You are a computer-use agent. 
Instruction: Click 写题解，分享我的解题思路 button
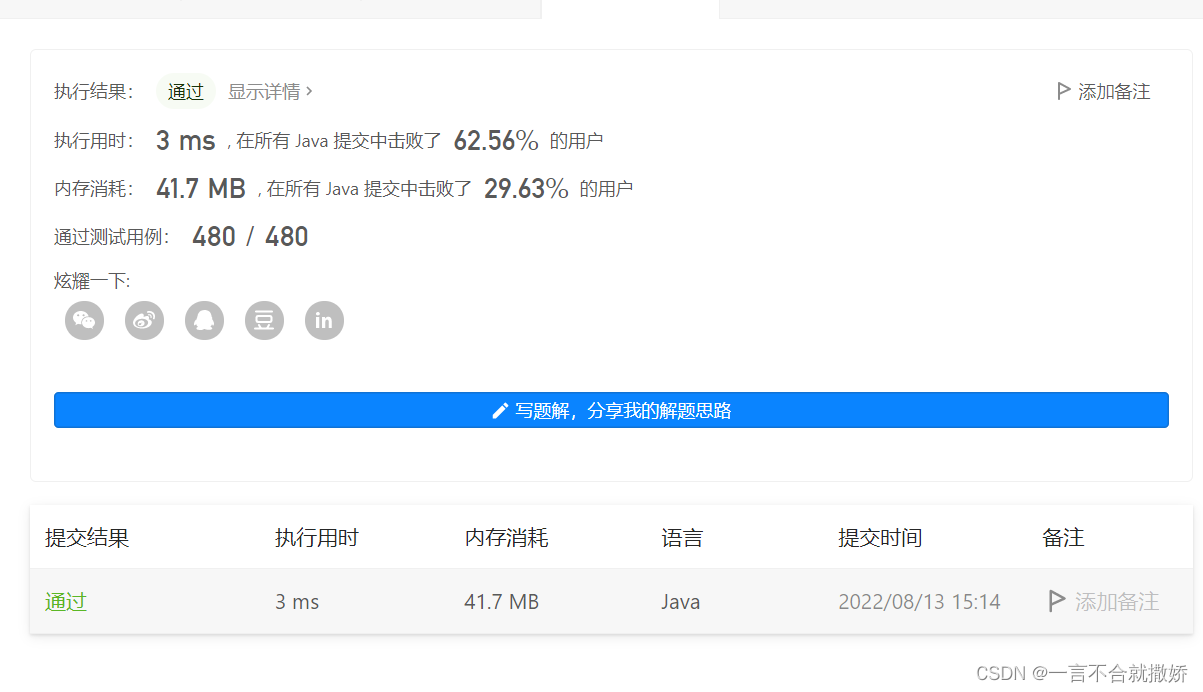click(x=611, y=410)
